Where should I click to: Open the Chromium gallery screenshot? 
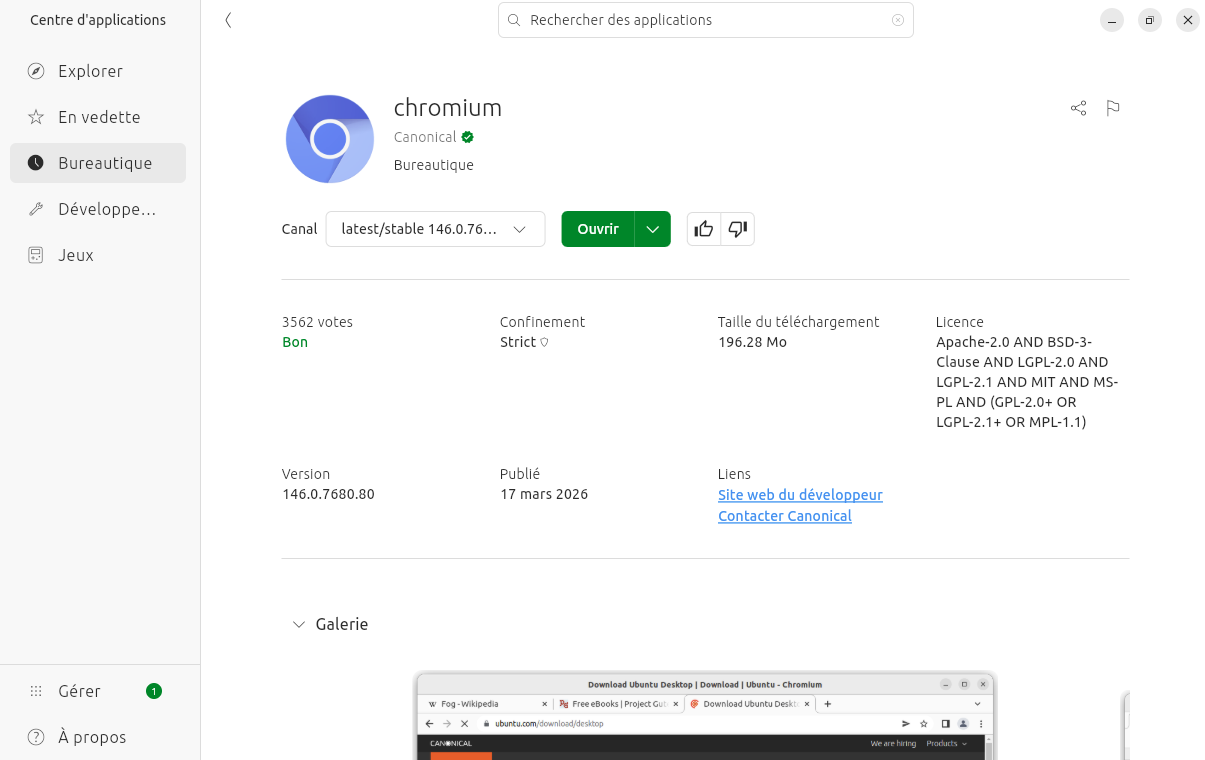[705, 716]
